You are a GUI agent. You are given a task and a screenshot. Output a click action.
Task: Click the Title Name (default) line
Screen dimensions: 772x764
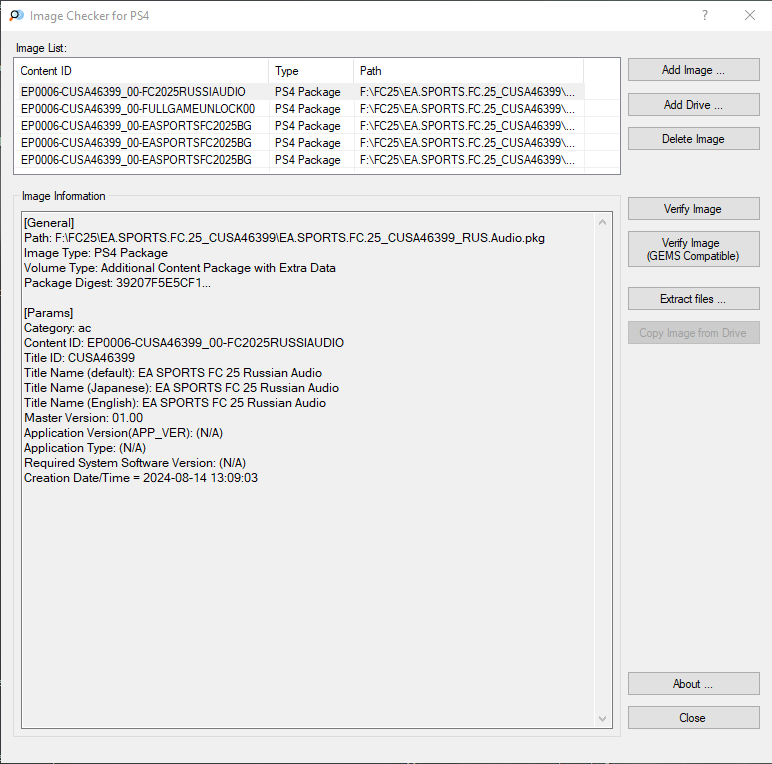(x=173, y=373)
